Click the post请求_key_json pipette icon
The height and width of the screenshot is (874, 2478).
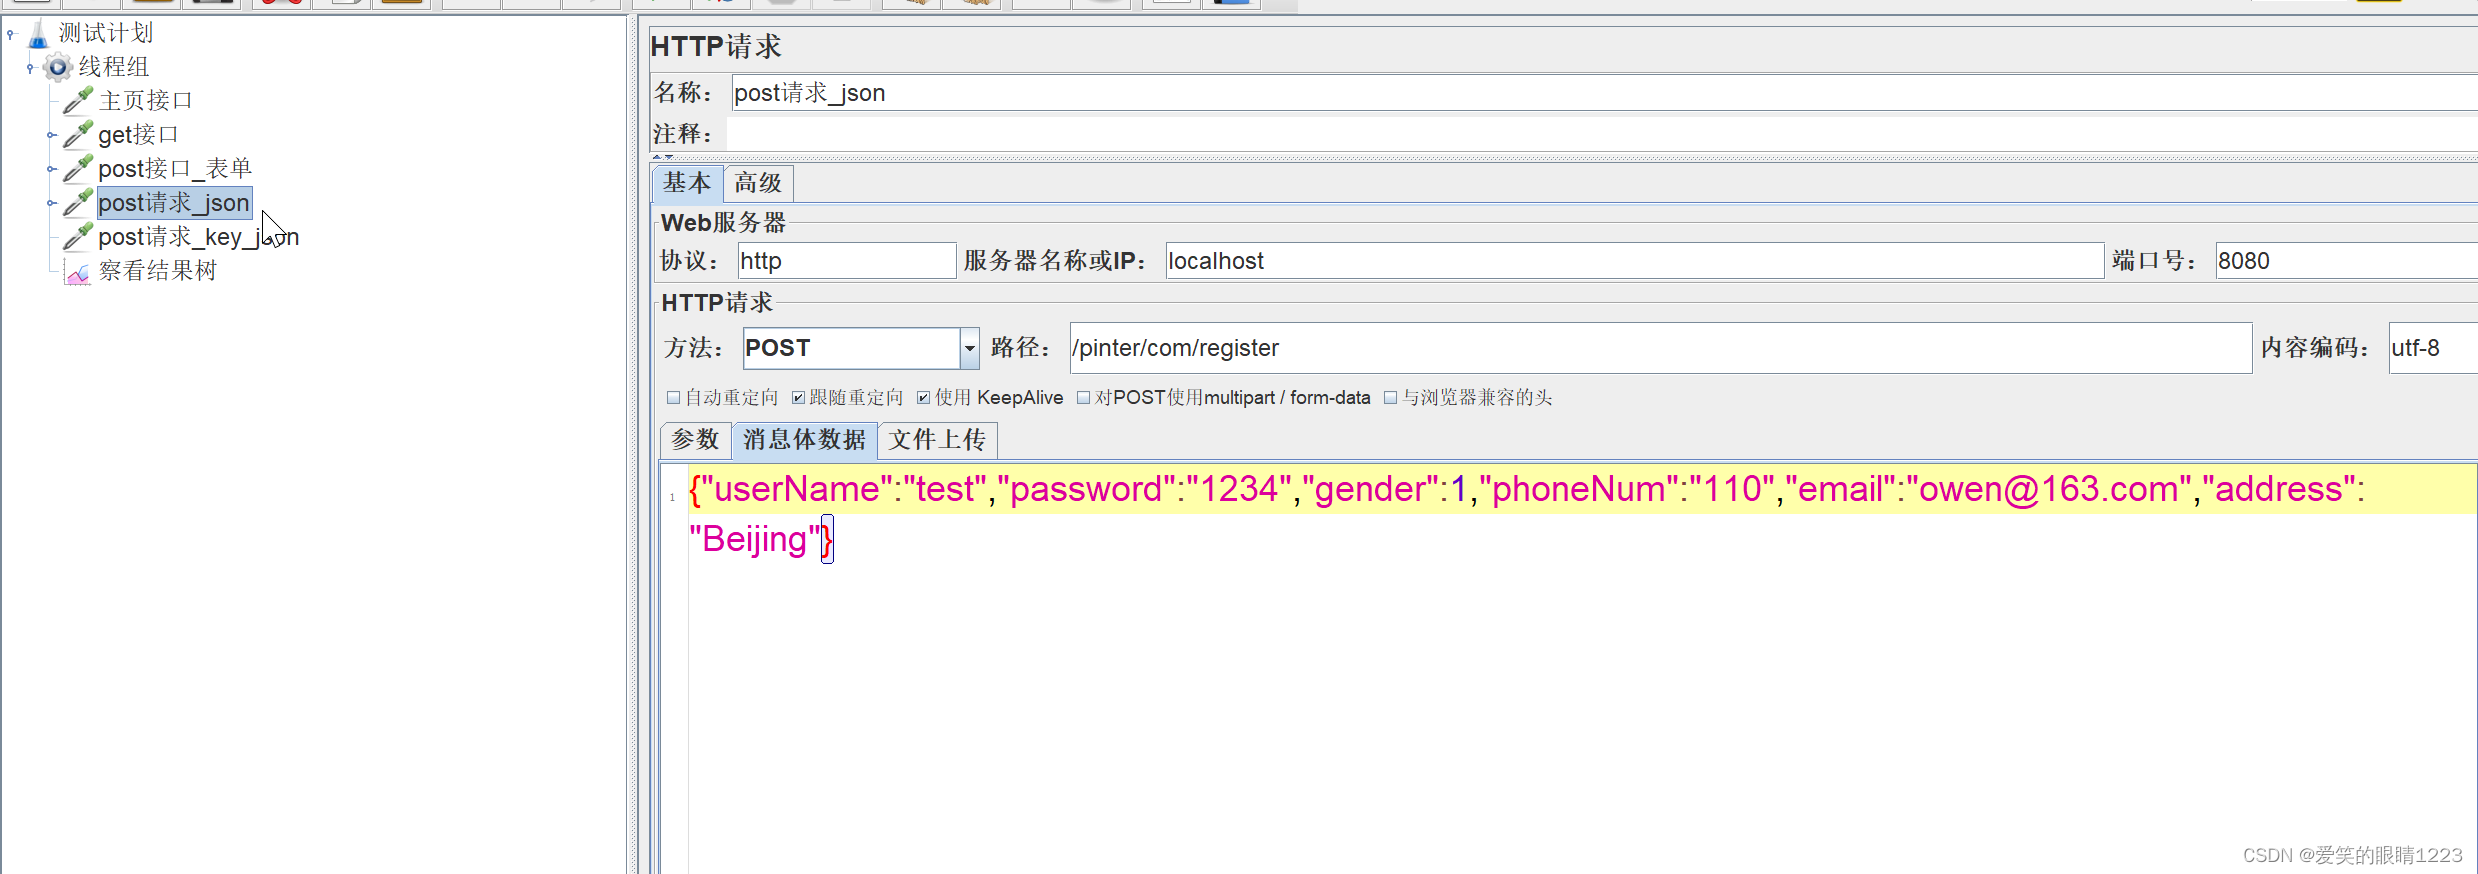click(78, 237)
